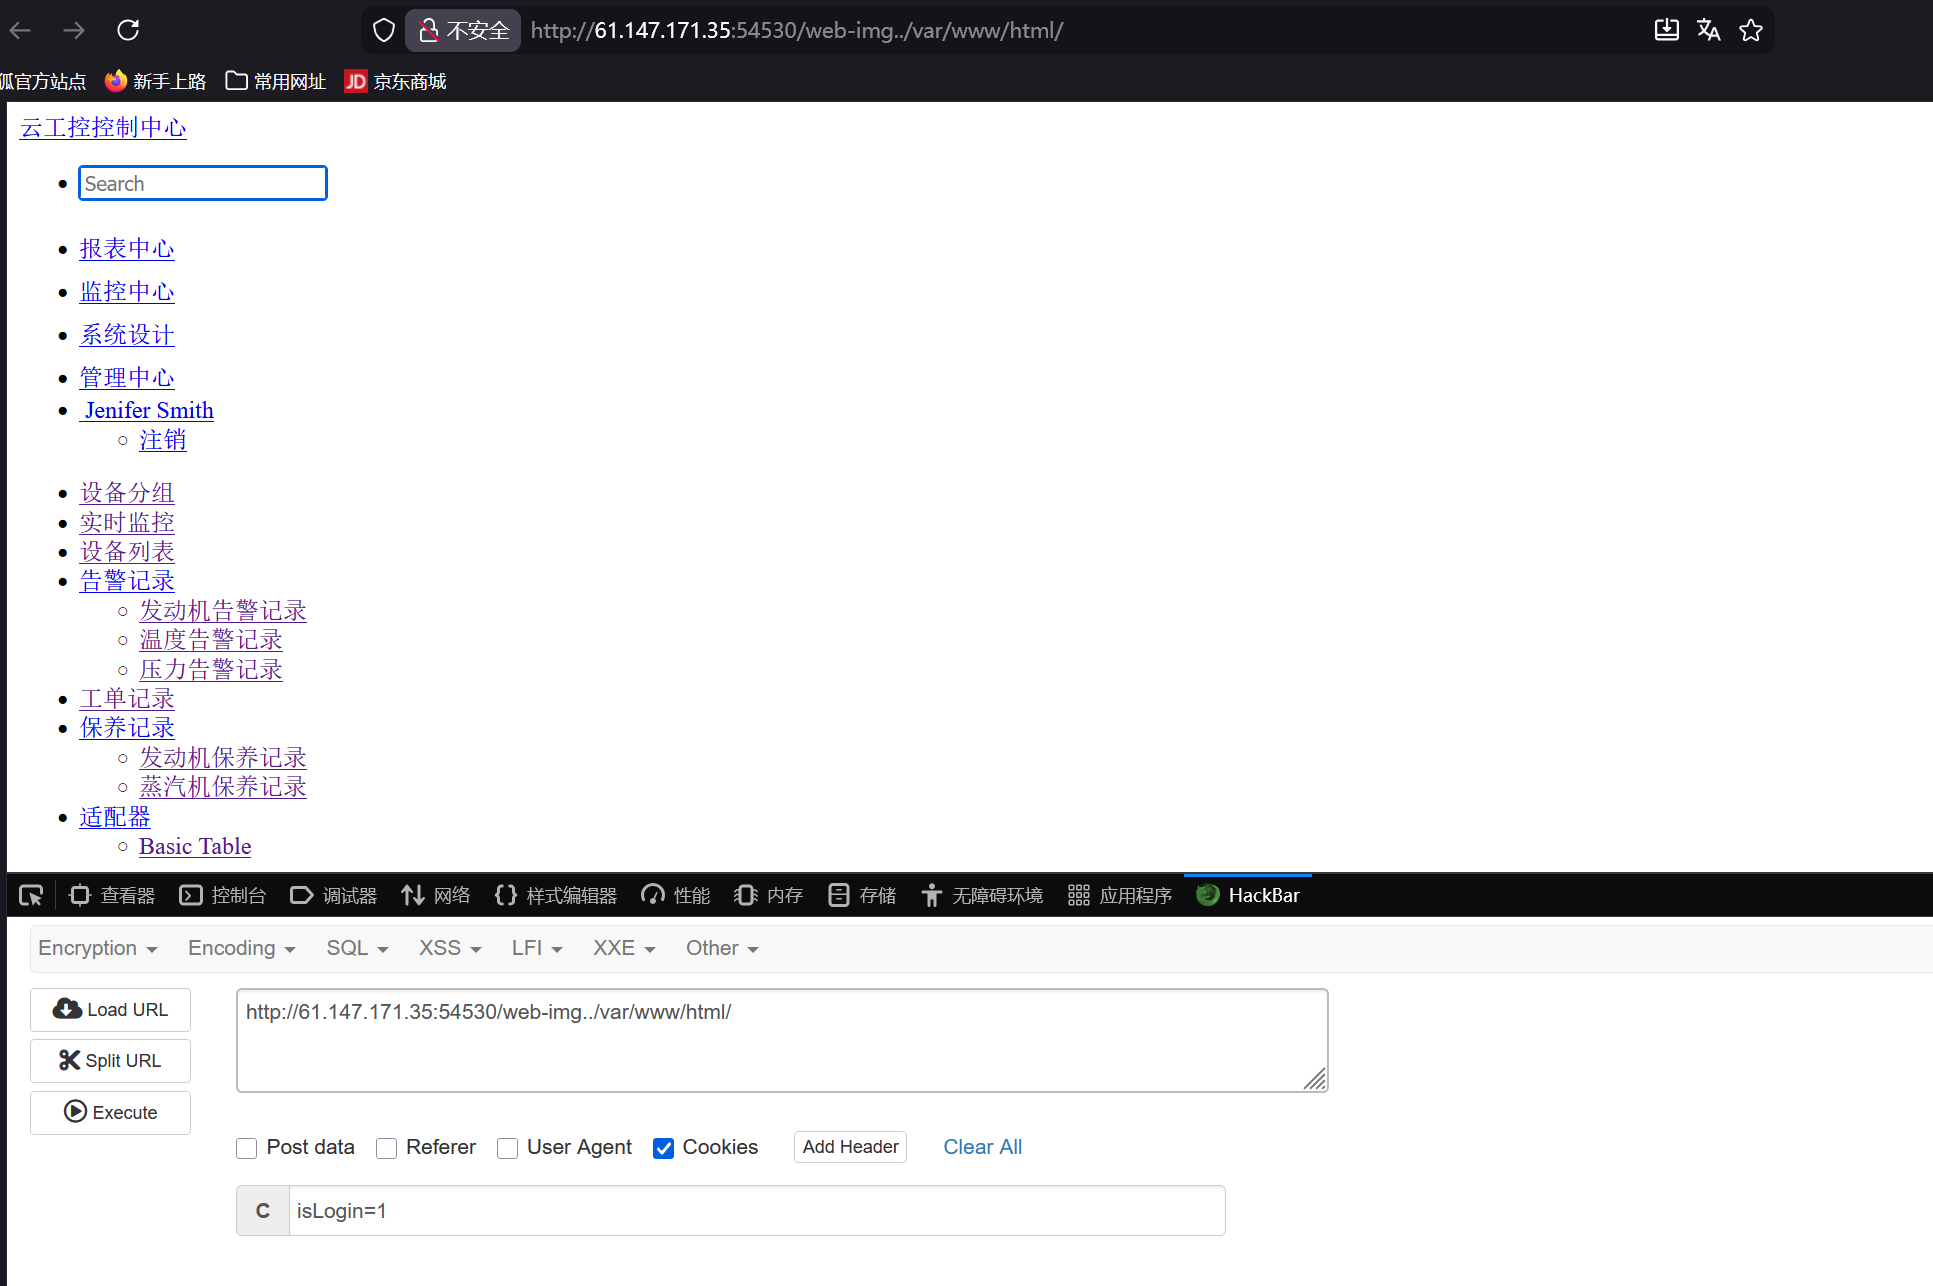Click the Search input field
This screenshot has height=1286, width=1933.
pyautogui.click(x=203, y=183)
